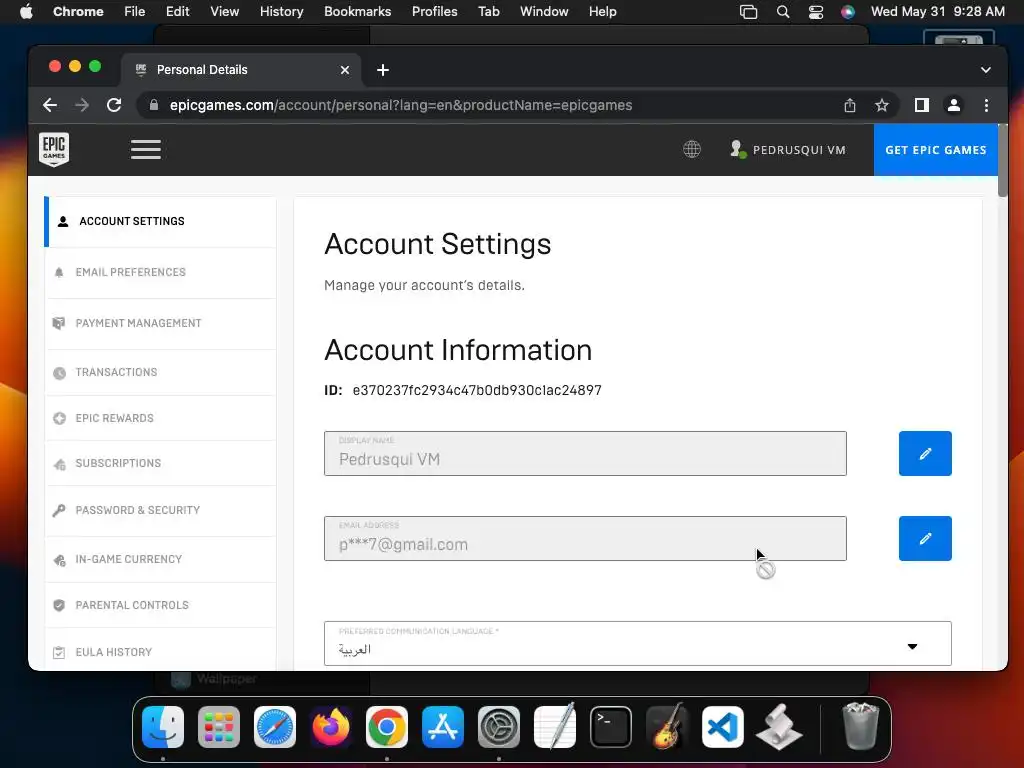
Task: Go forward with the browser forward arrow
Action: coord(82,105)
